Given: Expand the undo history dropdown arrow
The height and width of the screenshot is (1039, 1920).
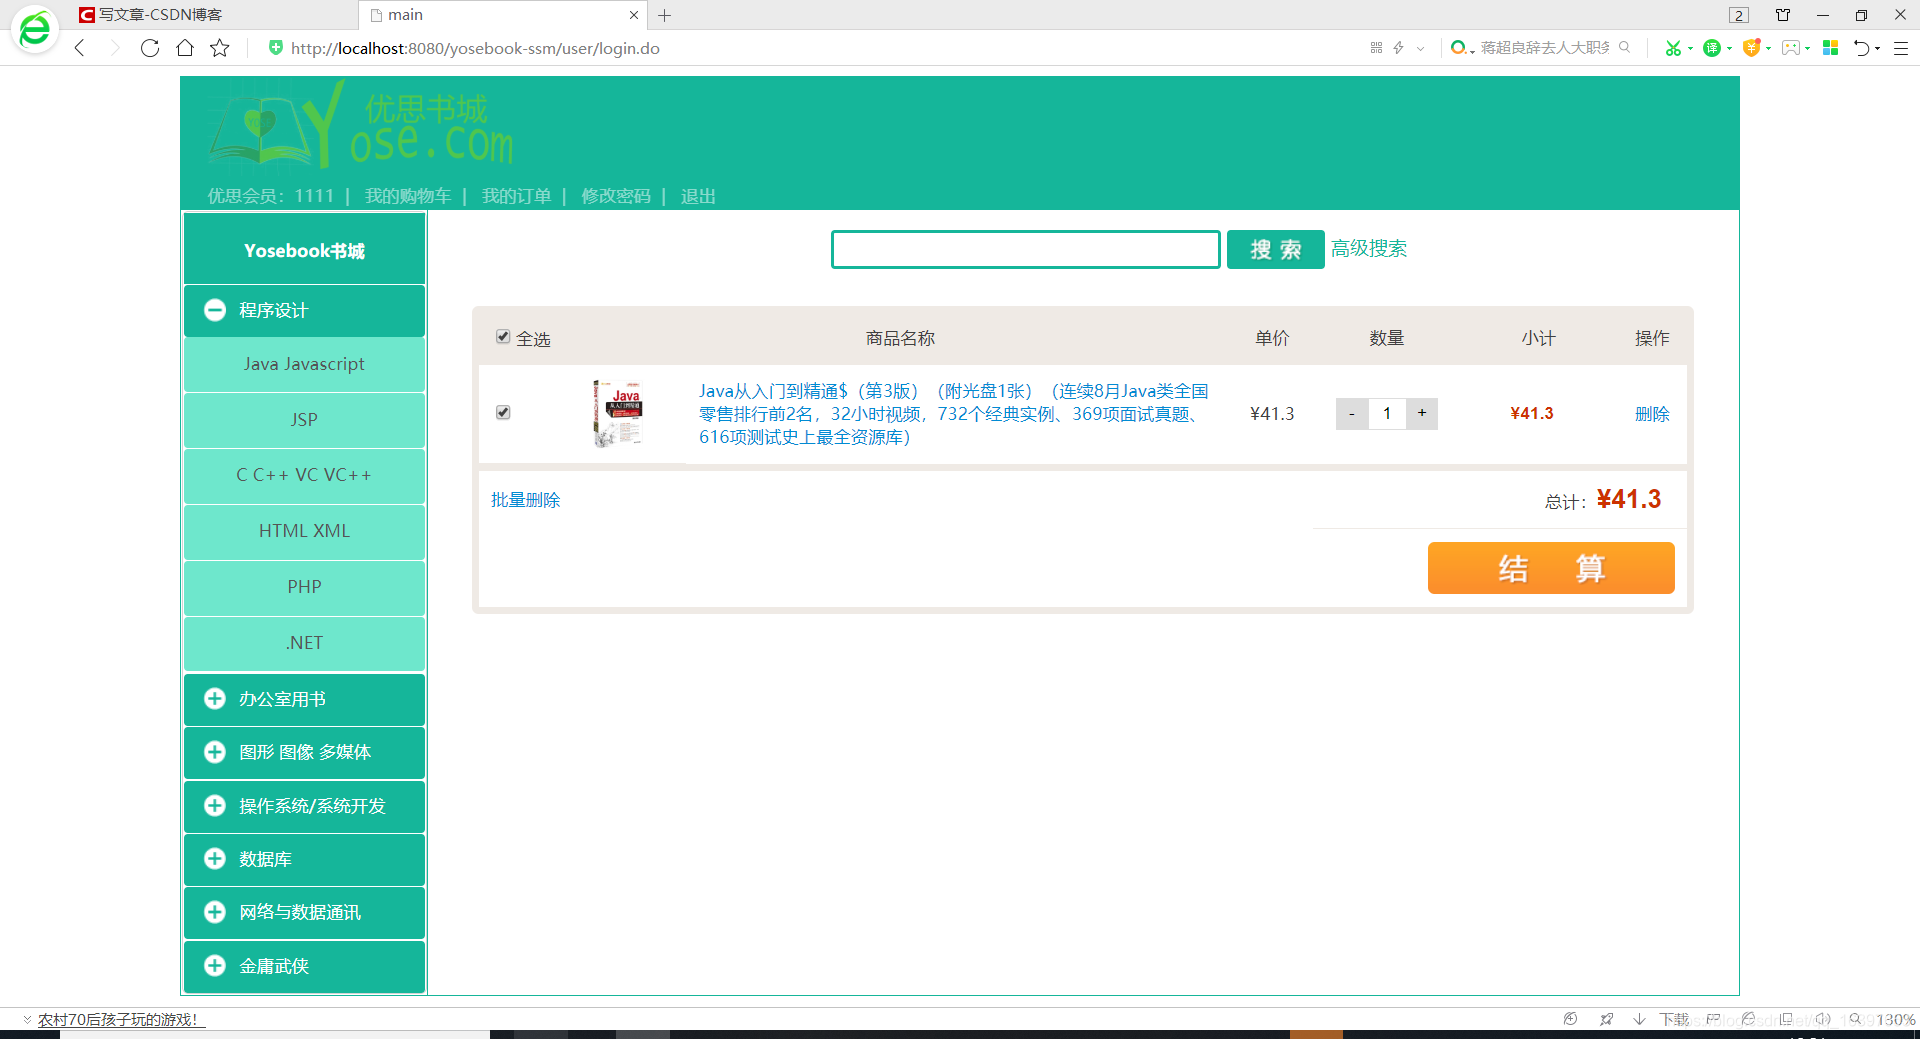Looking at the screenshot, I should click(x=1877, y=48).
